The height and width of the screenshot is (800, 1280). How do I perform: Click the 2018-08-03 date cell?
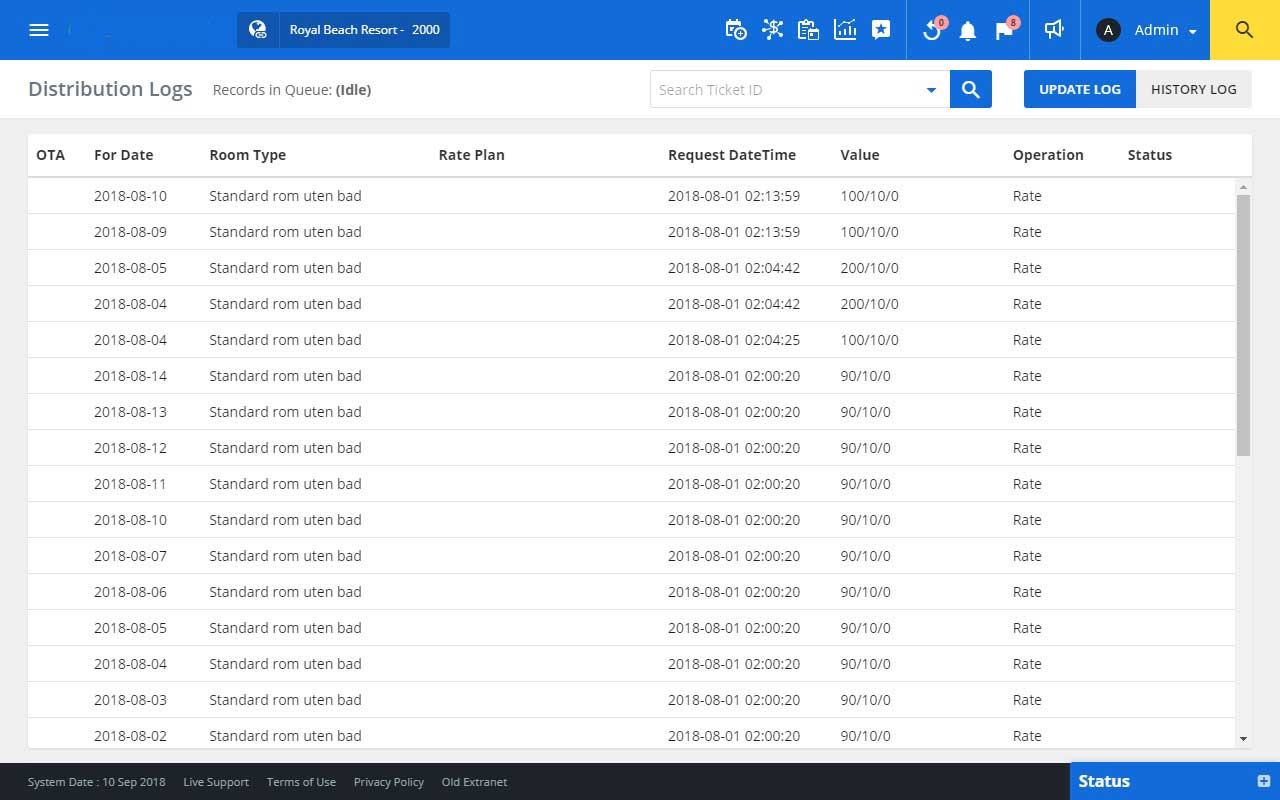point(131,700)
